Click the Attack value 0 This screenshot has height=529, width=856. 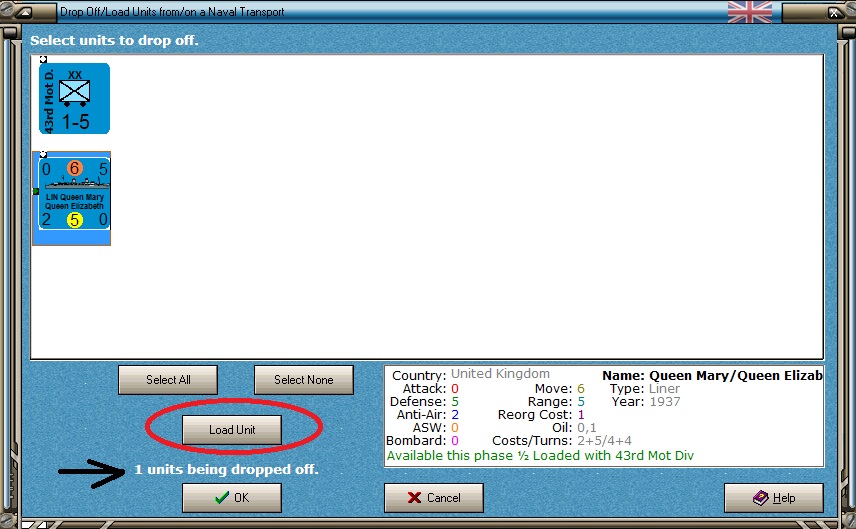tap(455, 389)
